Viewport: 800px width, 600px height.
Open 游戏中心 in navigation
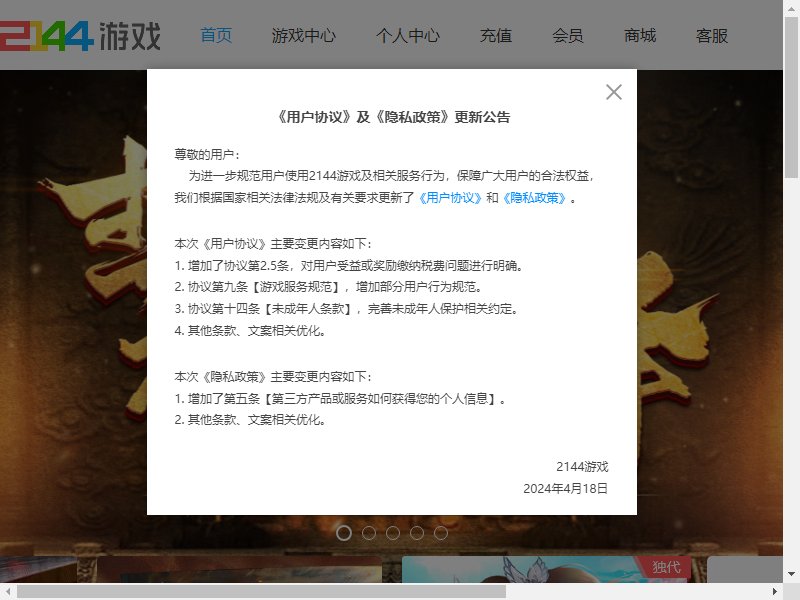point(304,35)
